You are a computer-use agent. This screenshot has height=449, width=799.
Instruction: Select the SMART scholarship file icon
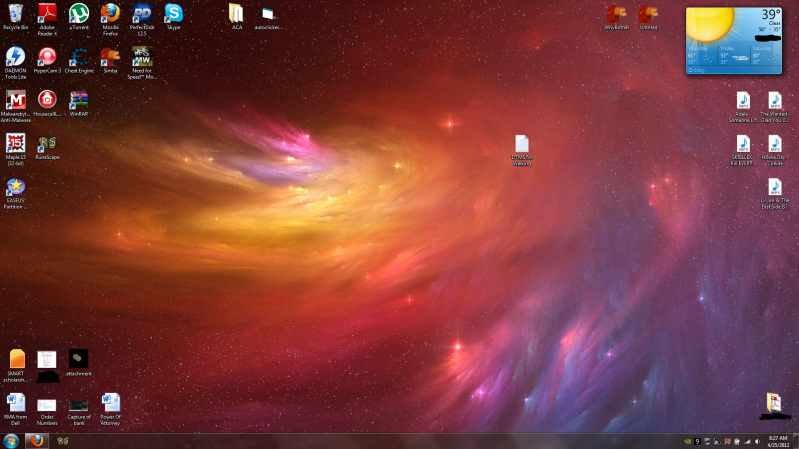16,359
